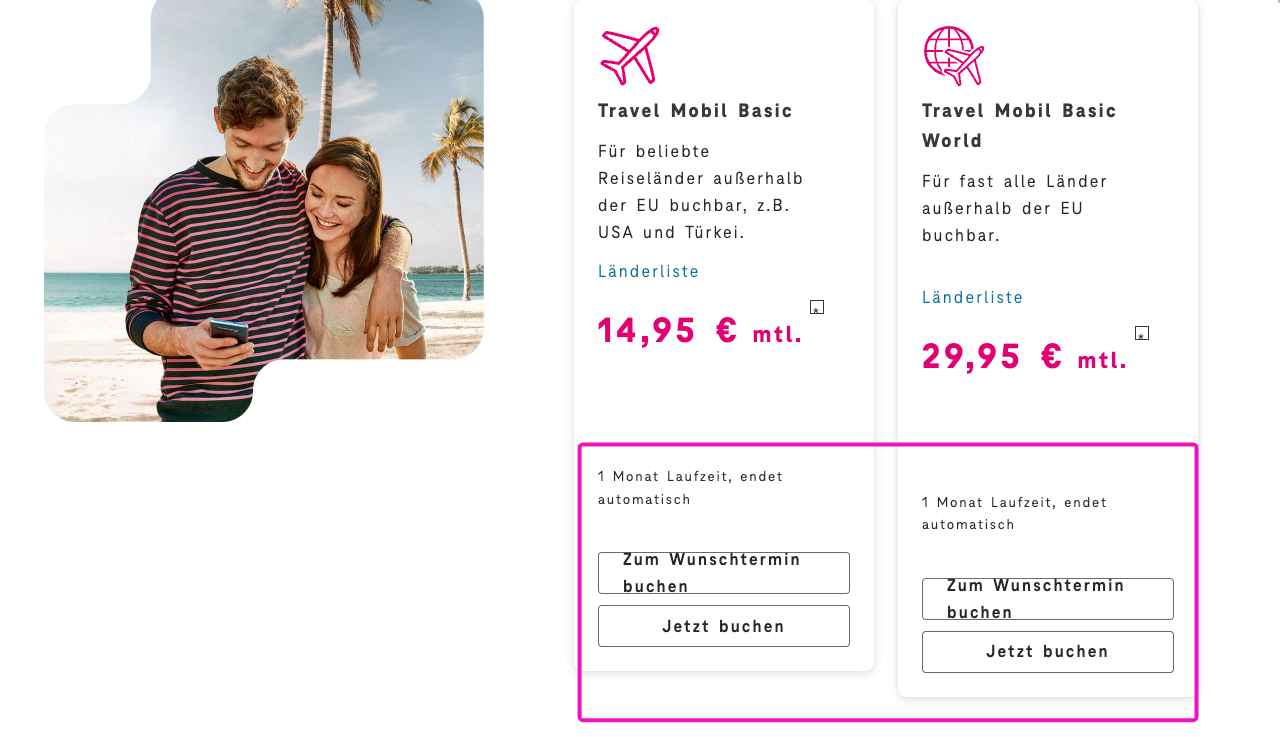The width and height of the screenshot is (1280, 737).
Task: Click the 1 Monat Laufzeit text in World card
Action: click(x=1014, y=512)
